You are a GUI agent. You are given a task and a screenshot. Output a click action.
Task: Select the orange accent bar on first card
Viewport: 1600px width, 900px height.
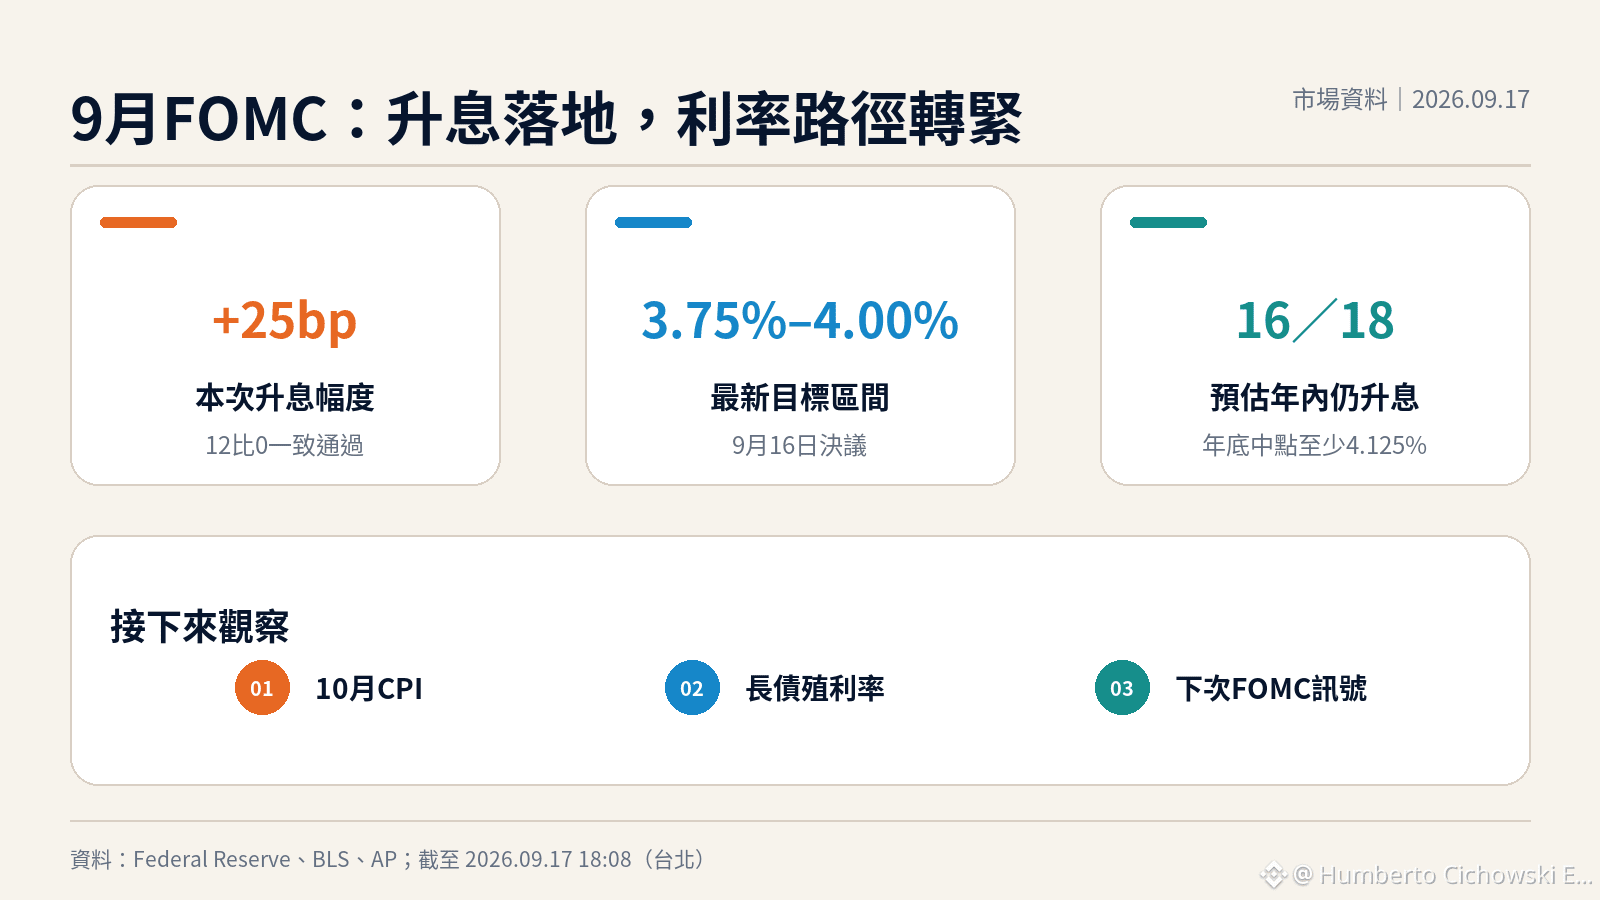[x=138, y=222]
